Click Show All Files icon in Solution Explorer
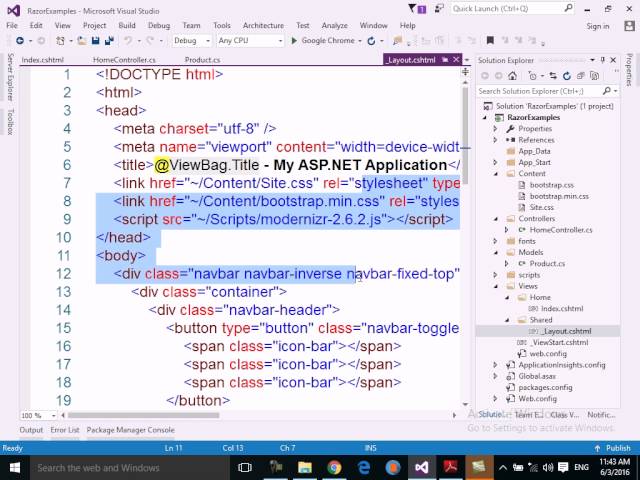This screenshot has height=480, width=640. [x=595, y=76]
